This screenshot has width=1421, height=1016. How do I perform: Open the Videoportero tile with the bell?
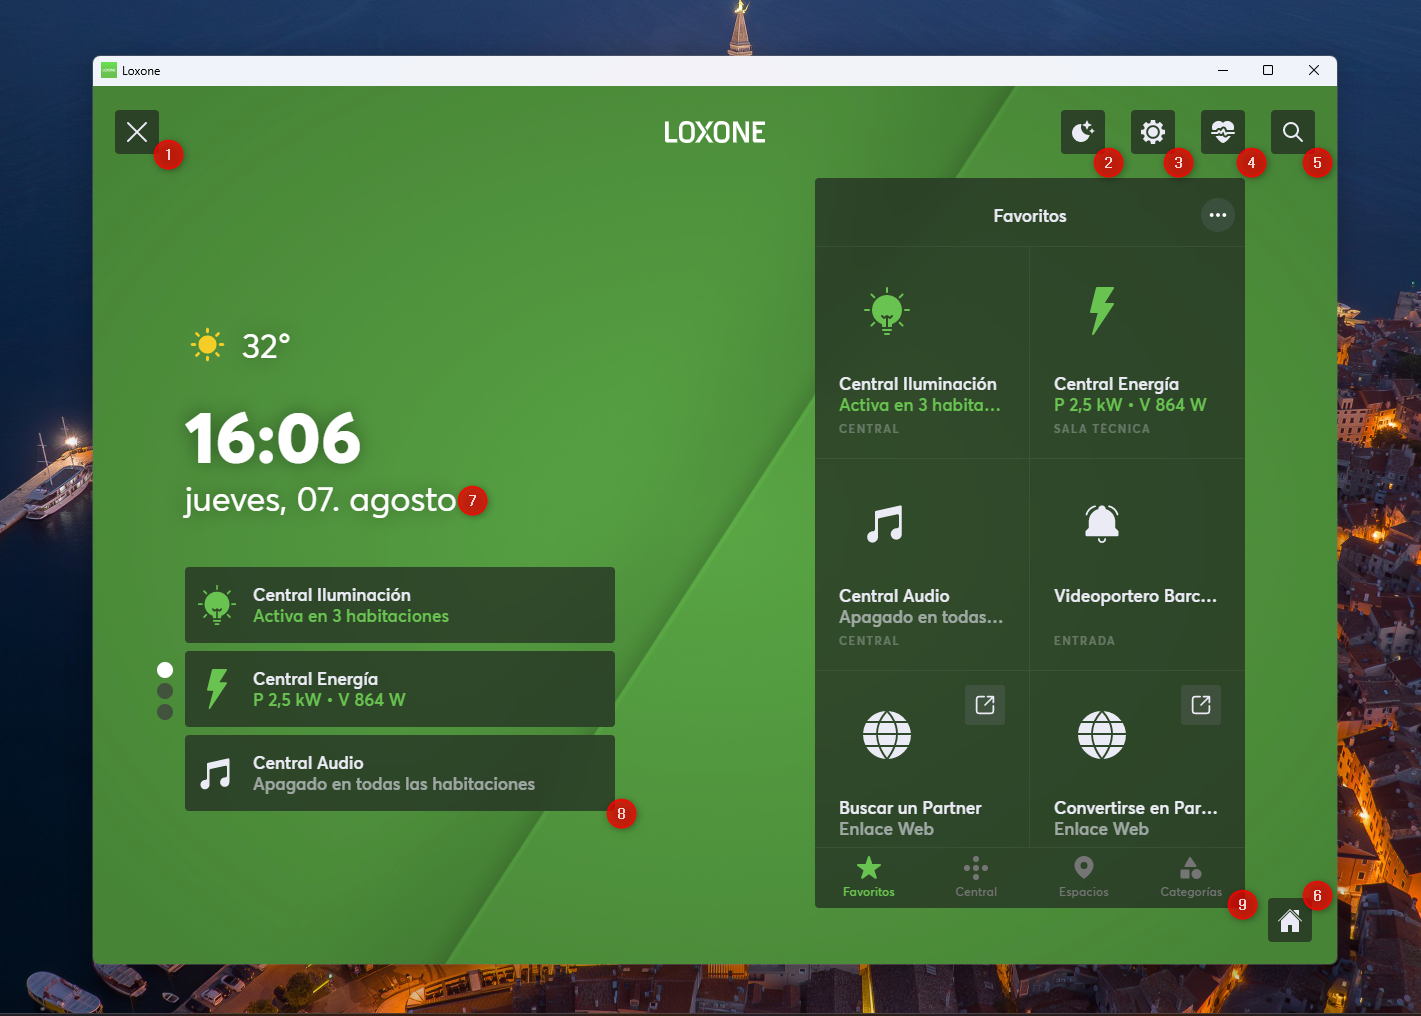coord(1136,565)
